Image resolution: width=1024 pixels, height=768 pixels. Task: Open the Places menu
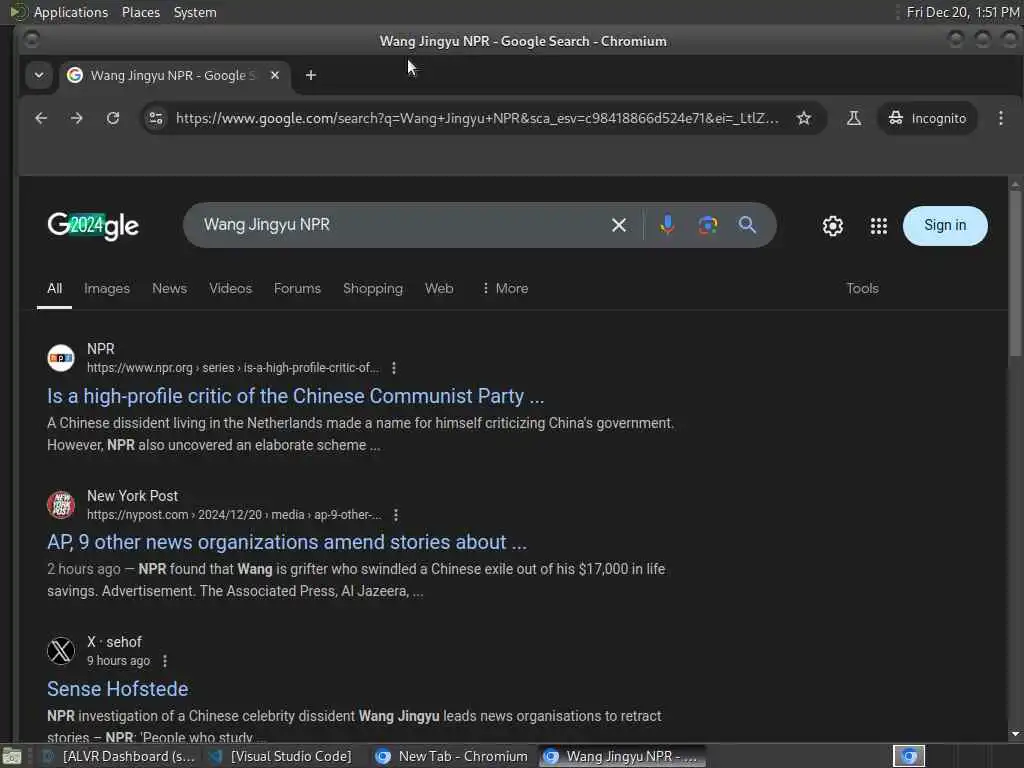coord(140,12)
